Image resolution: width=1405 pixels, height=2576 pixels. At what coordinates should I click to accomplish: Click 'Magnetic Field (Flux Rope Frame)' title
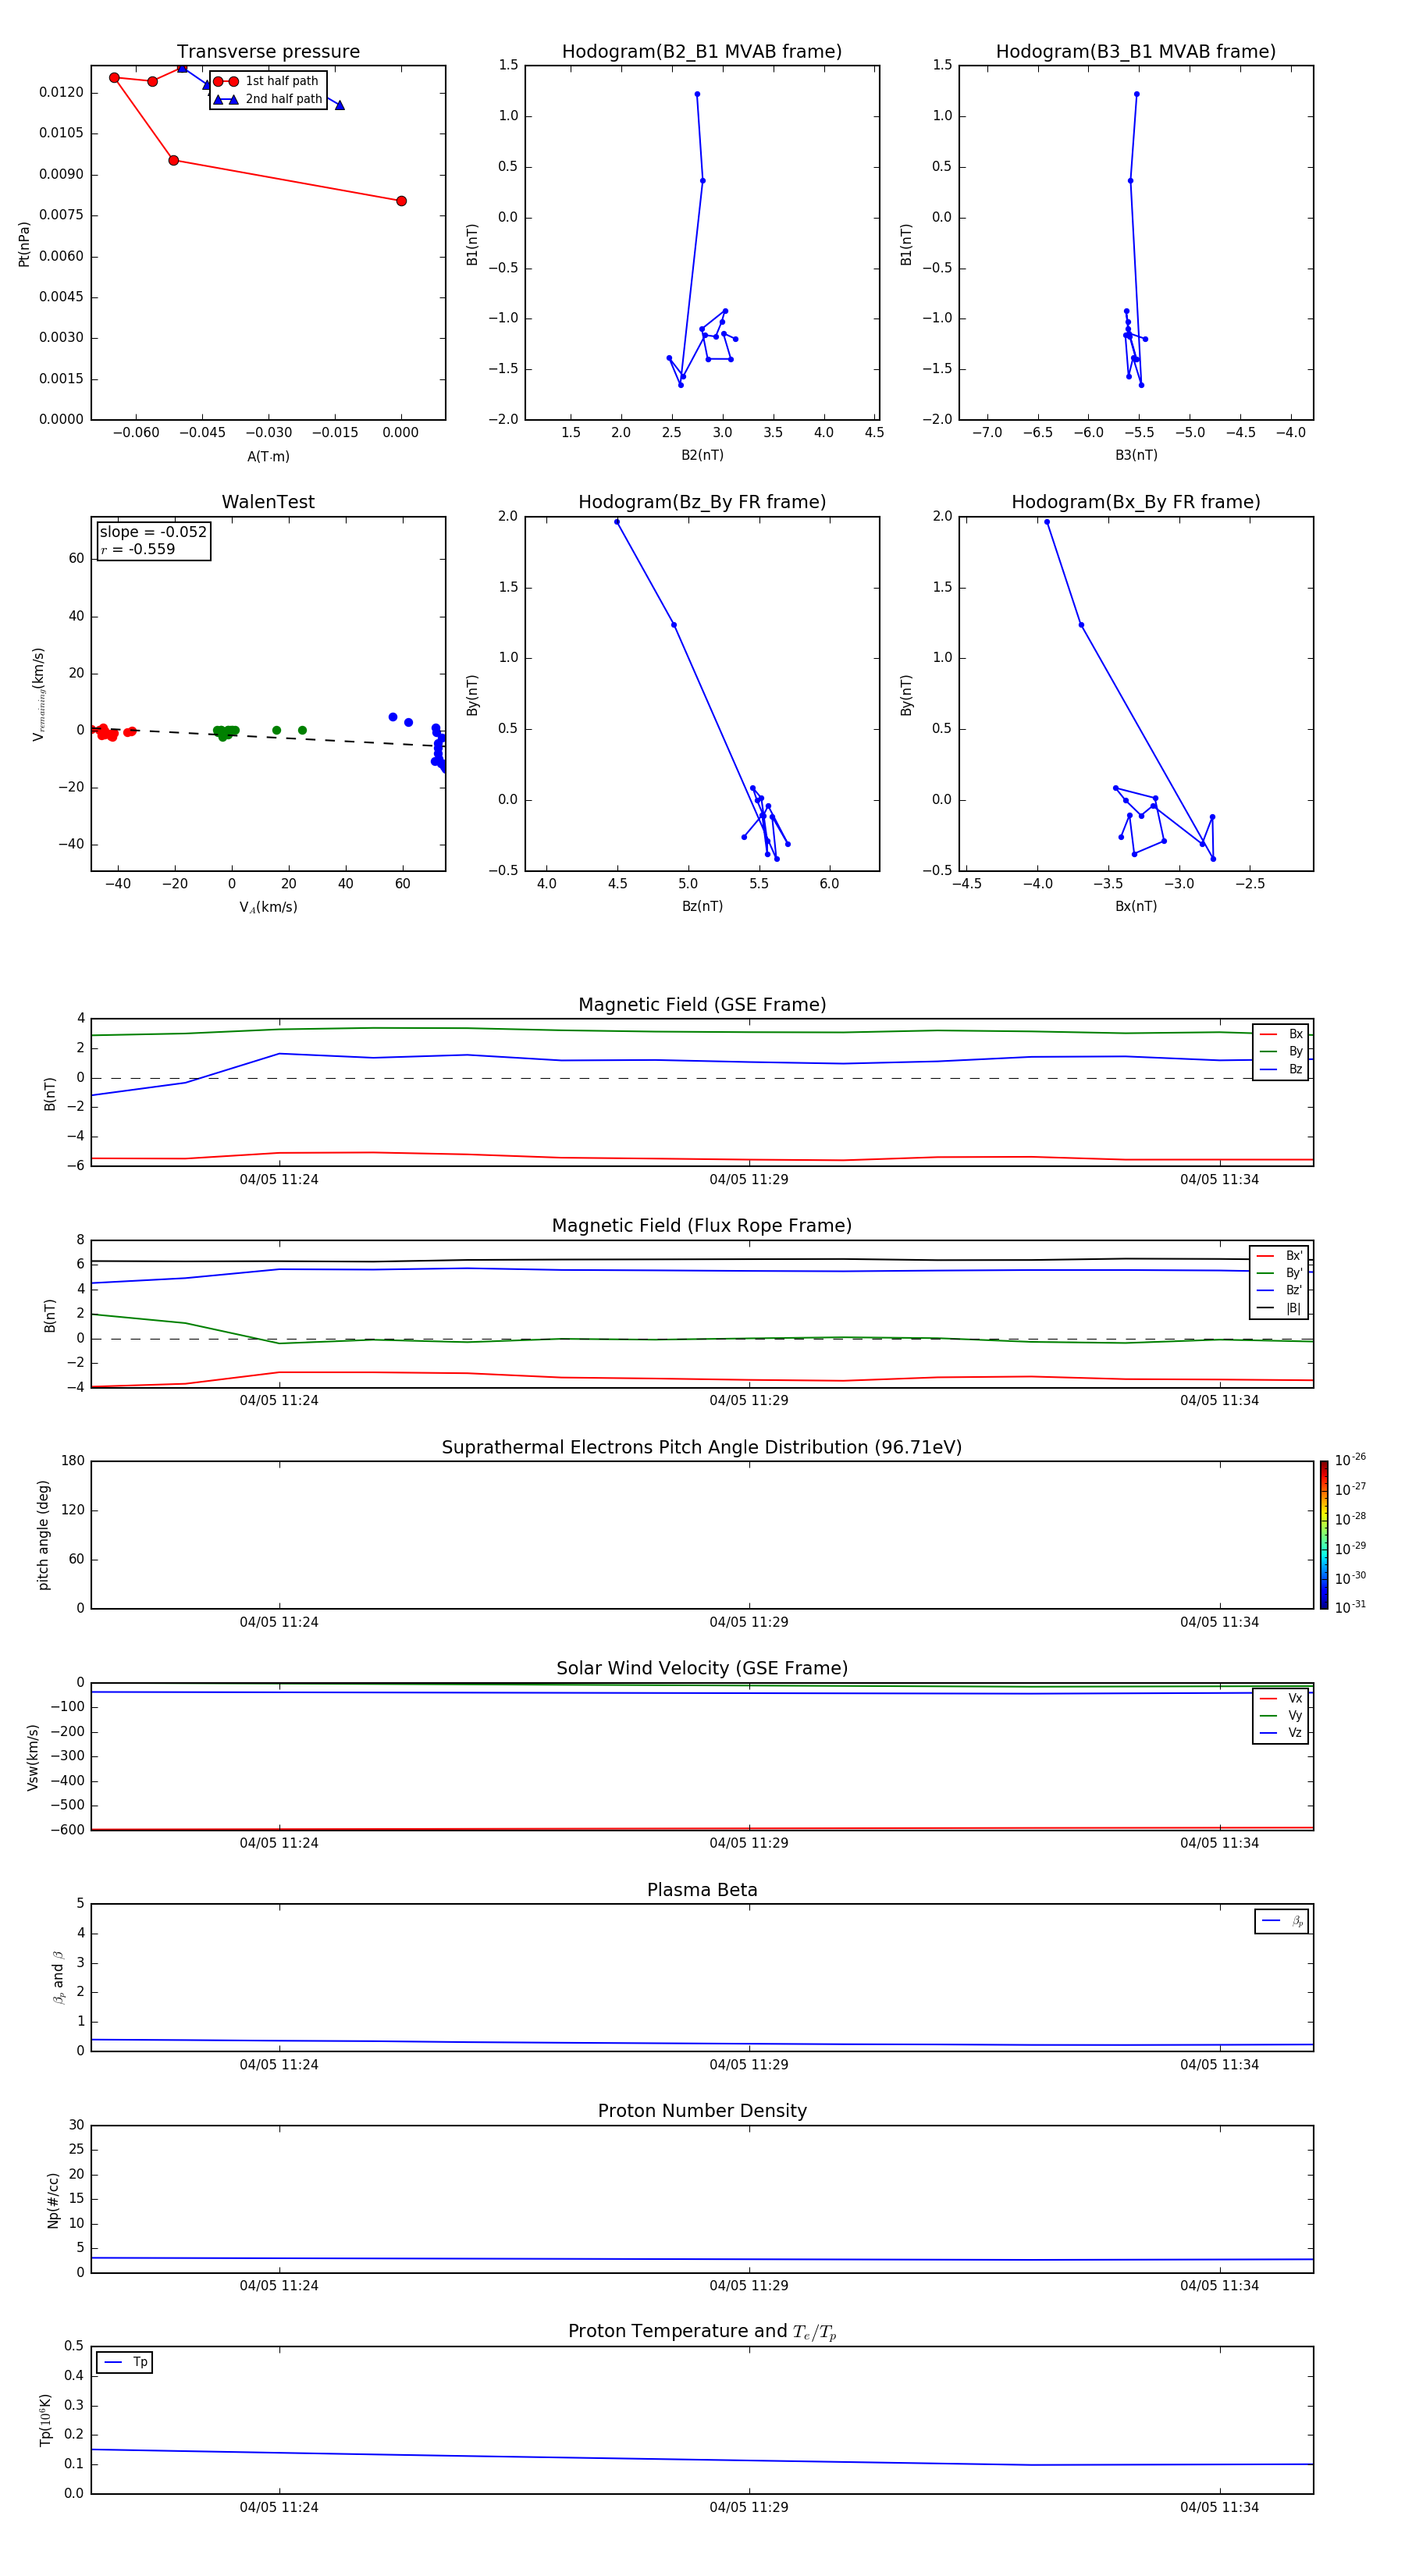coord(702,1226)
